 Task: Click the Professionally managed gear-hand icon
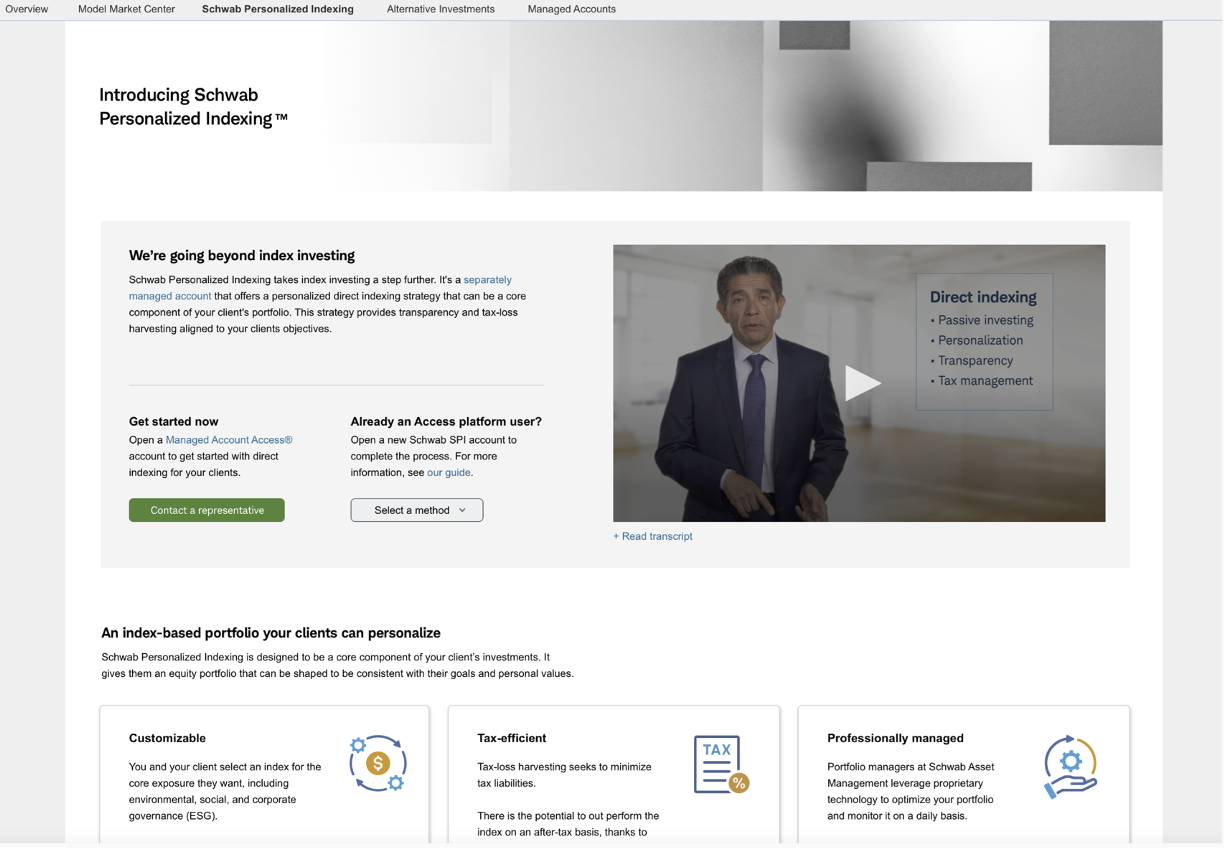[x=1070, y=767]
